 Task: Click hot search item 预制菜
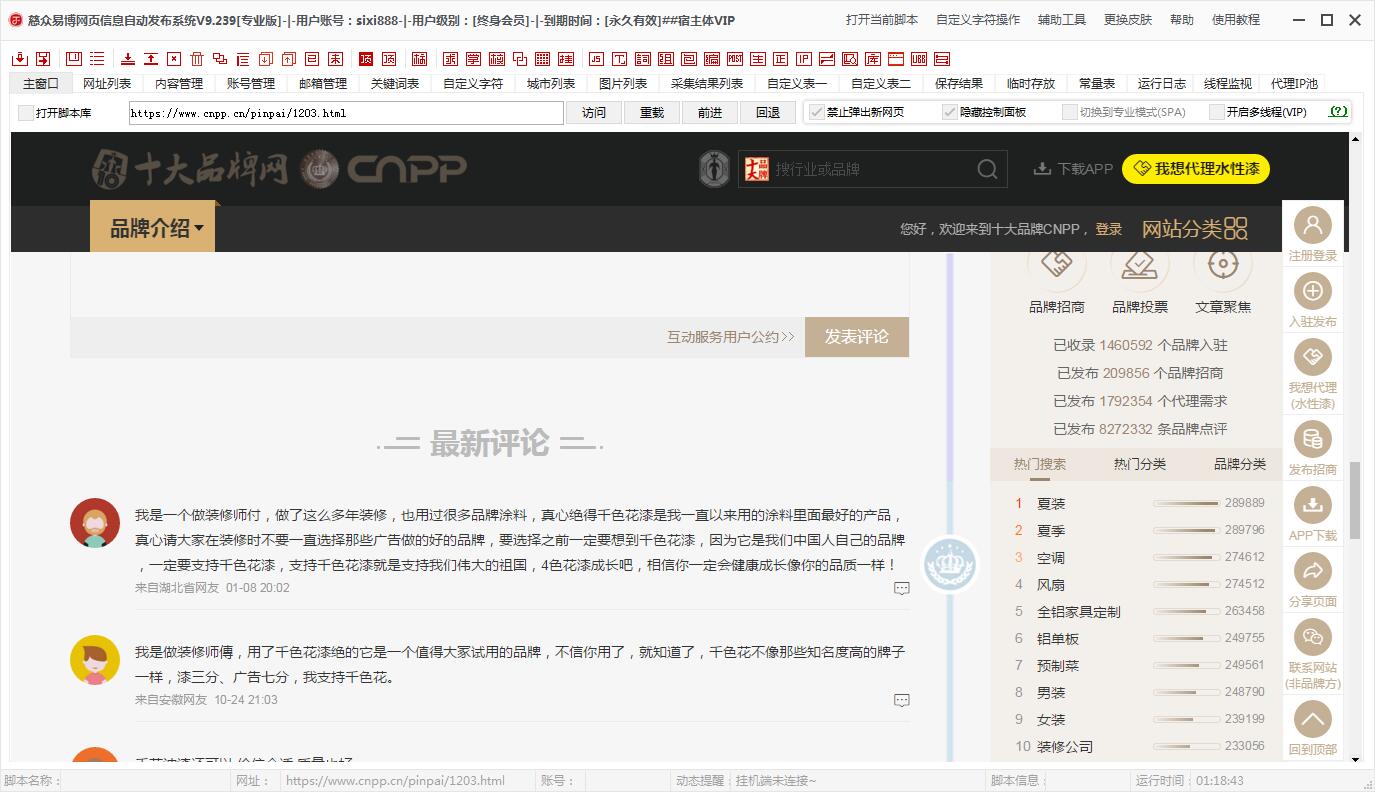tap(1058, 666)
